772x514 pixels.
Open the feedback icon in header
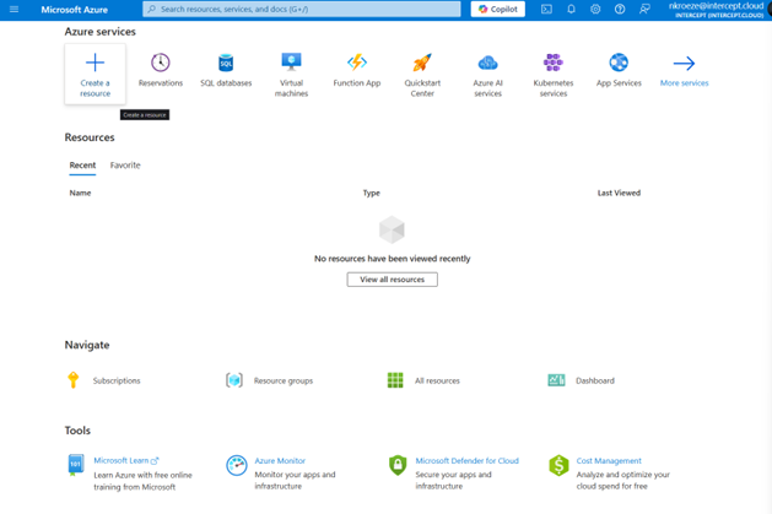pyautogui.click(x=644, y=9)
